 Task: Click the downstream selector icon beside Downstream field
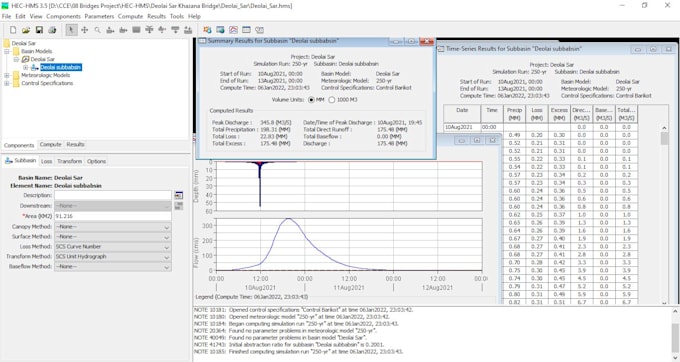tap(179, 205)
